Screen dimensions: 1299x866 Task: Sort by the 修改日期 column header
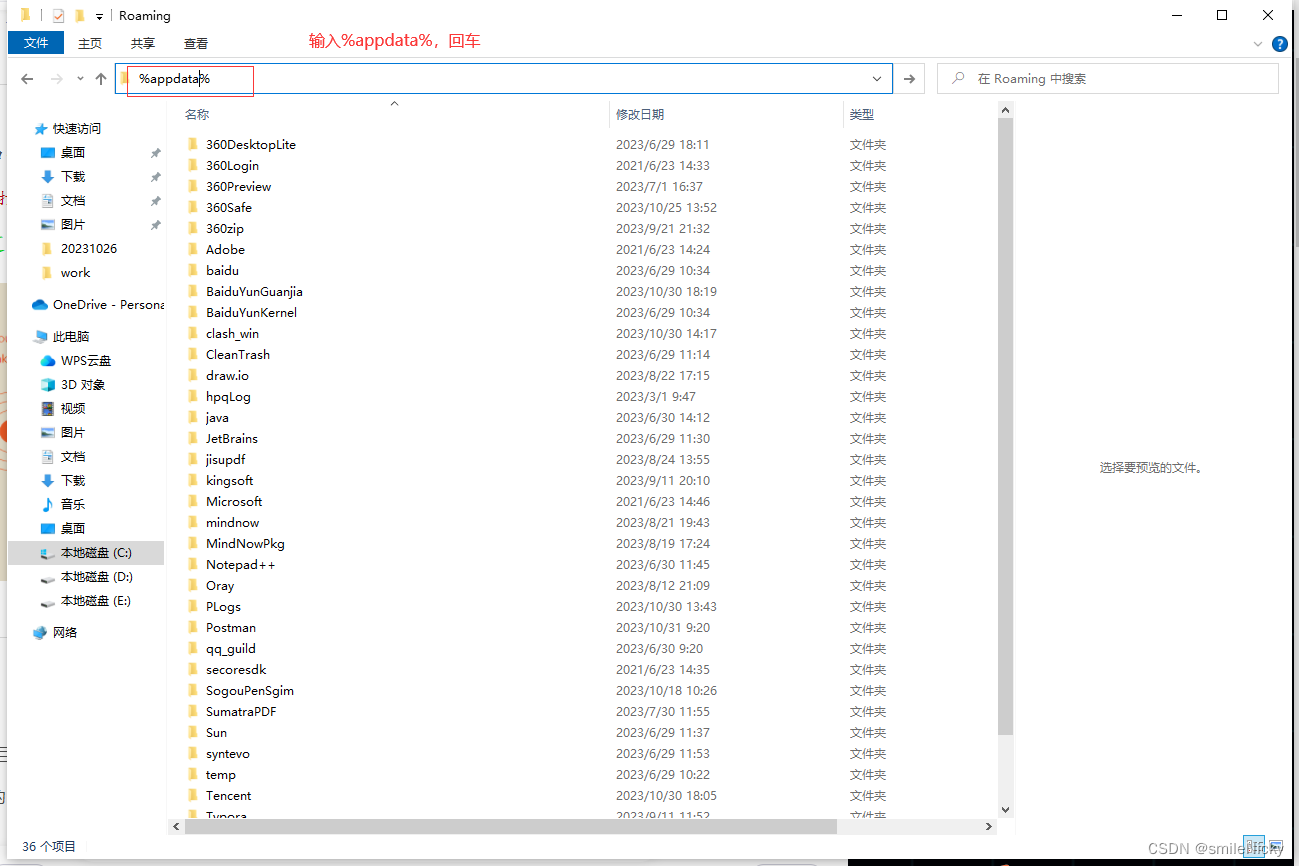coord(640,115)
